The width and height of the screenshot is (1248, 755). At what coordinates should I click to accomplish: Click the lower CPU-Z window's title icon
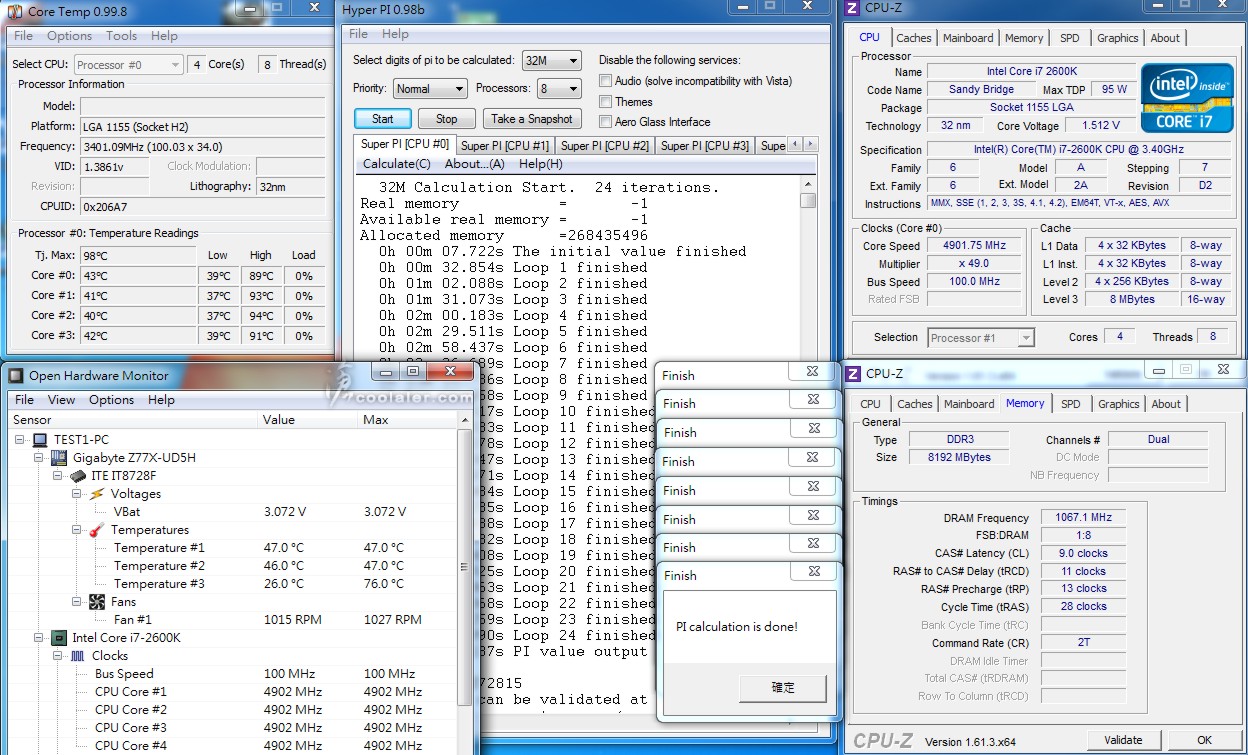coord(853,374)
